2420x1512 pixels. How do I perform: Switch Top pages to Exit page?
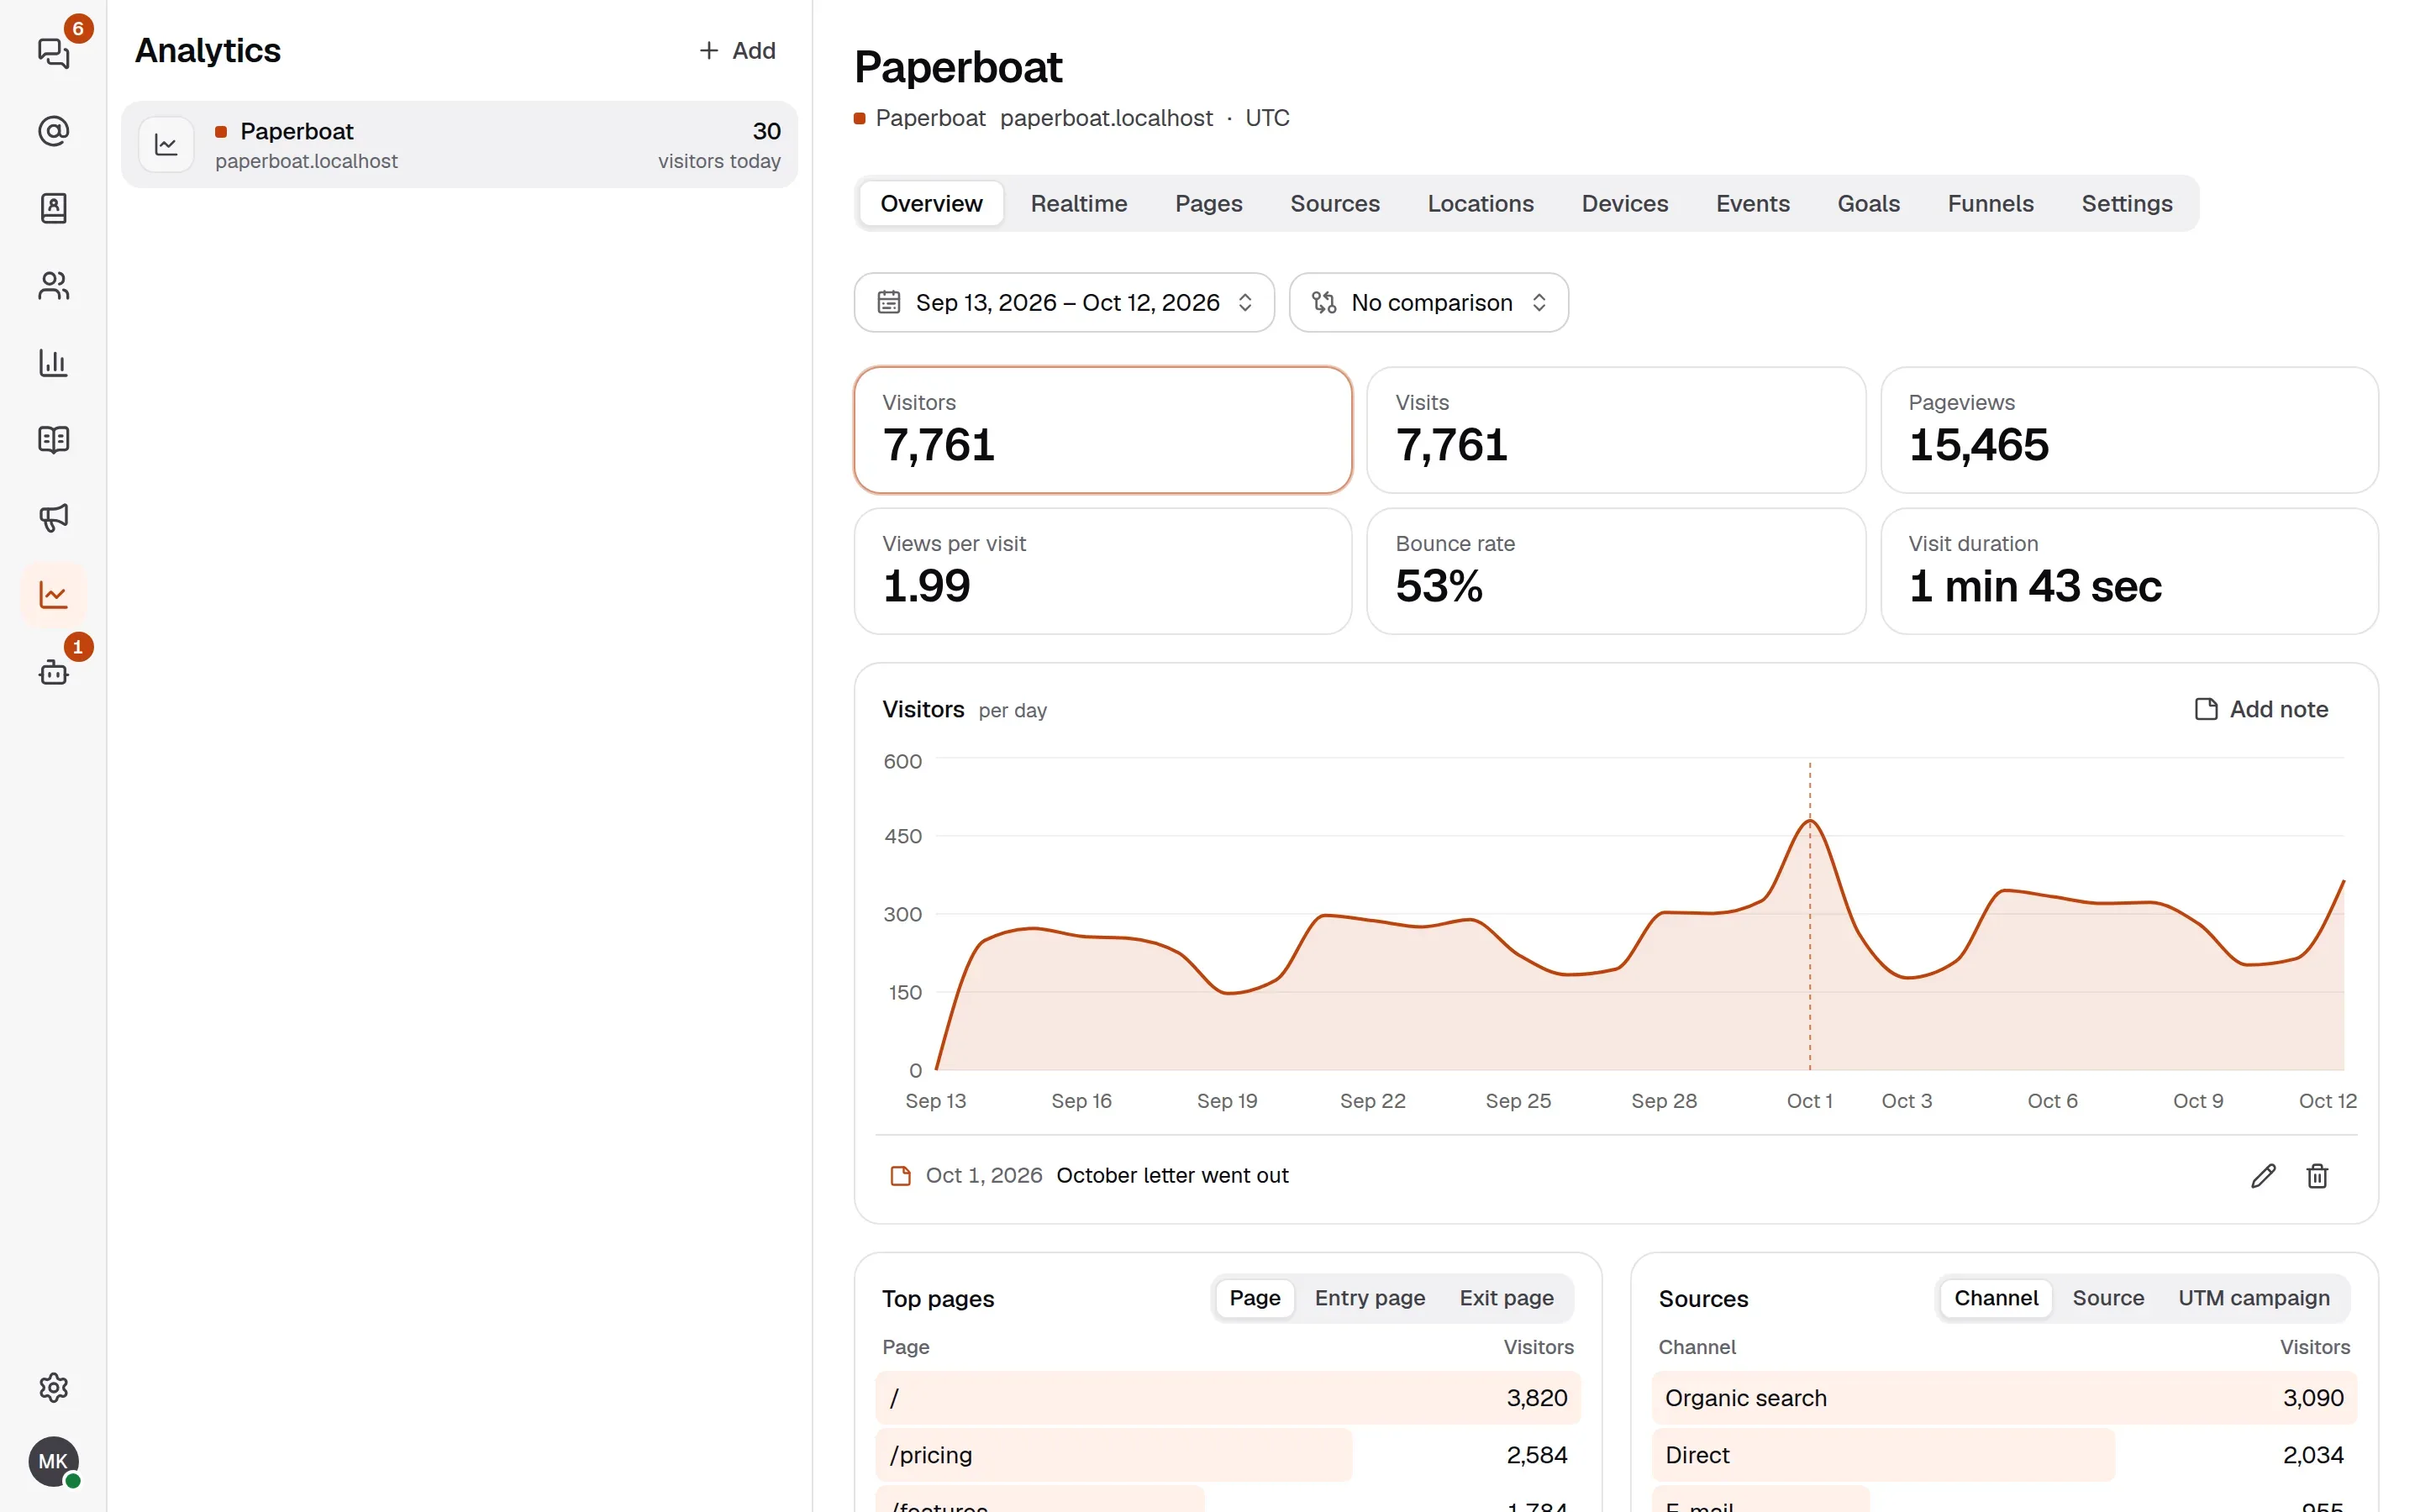click(x=1506, y=1298)
